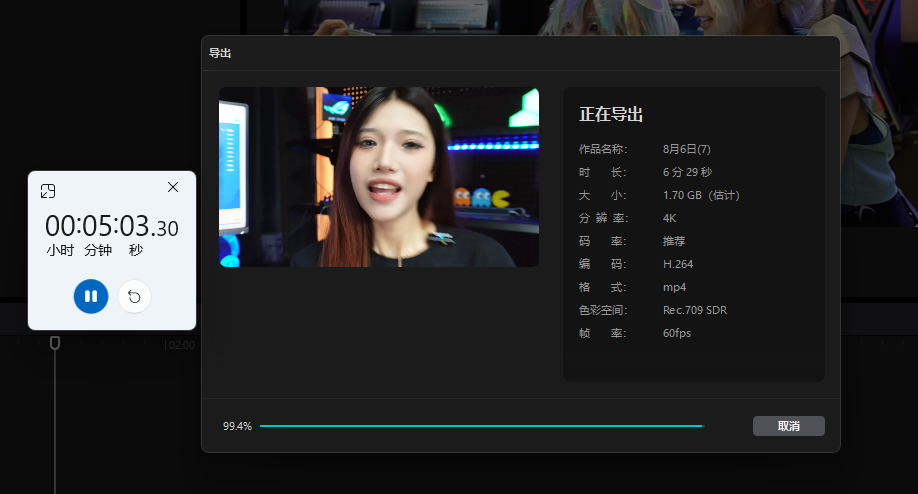This screenshot has width=918, height=494.
Task: Cancel the export with 取消 button
Action: click(x=789, y=426)
